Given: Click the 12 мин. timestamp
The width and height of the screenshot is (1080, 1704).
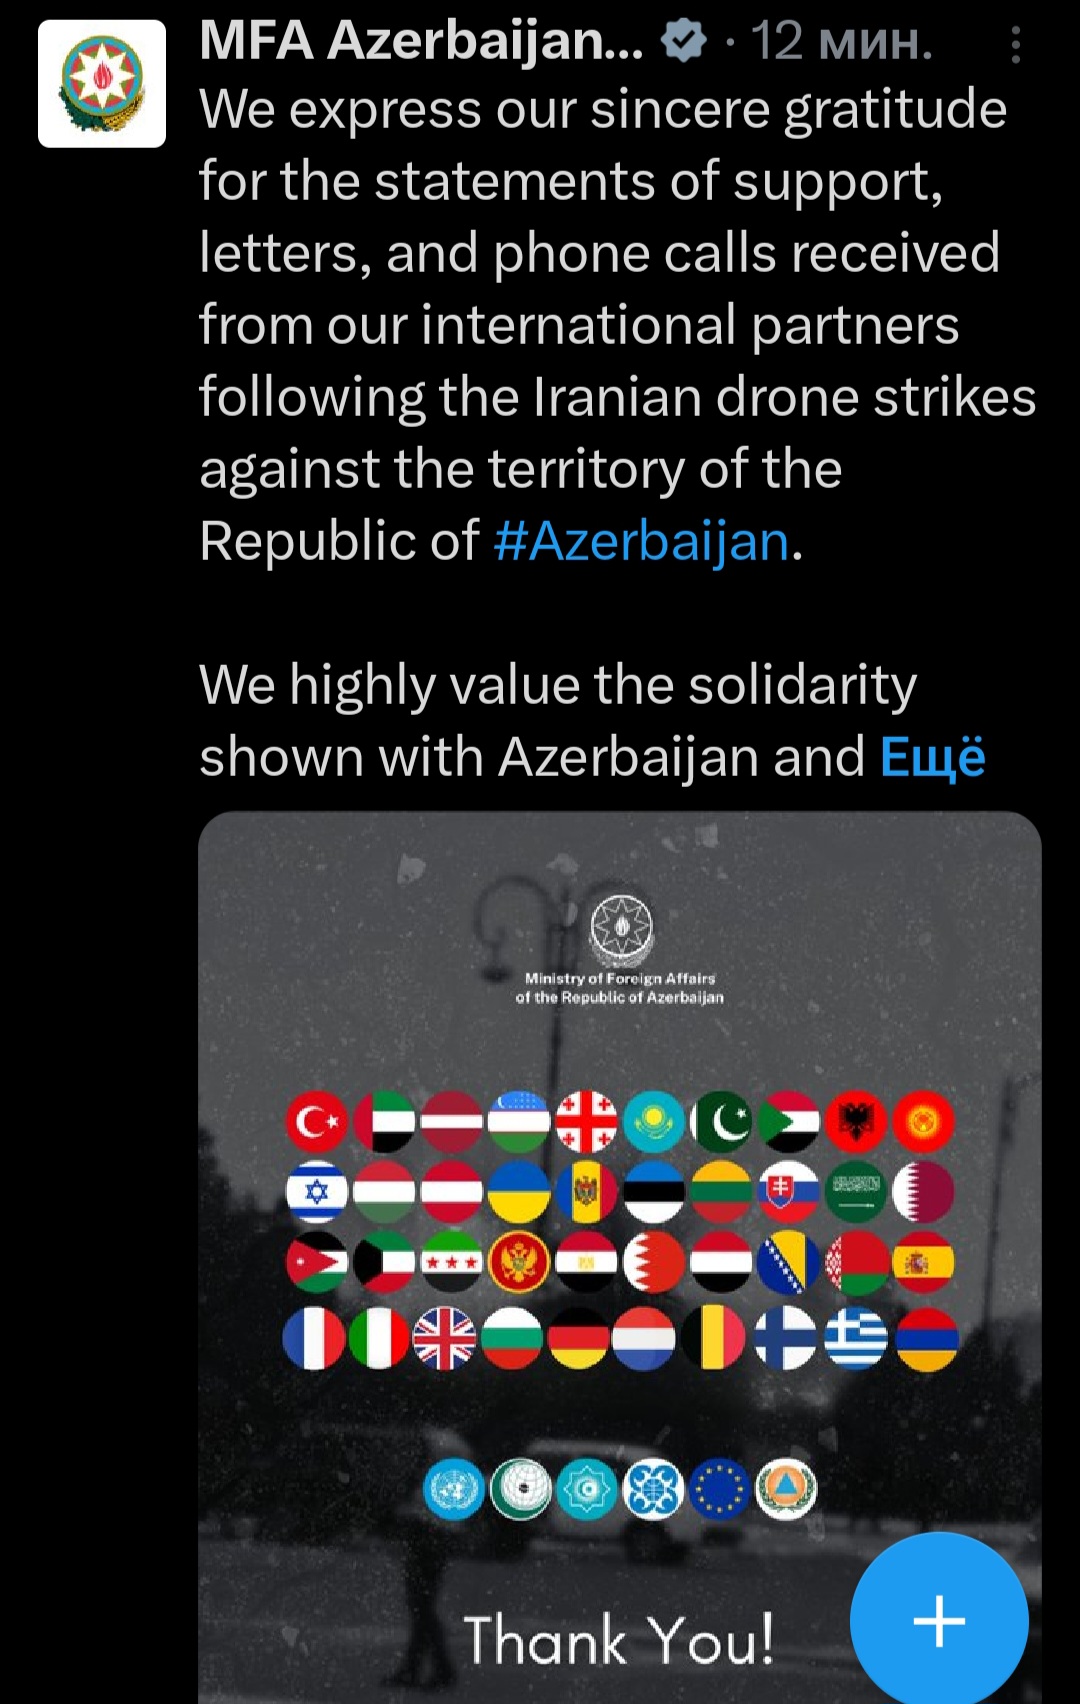Looking at the screenshot, I should 841,42.
